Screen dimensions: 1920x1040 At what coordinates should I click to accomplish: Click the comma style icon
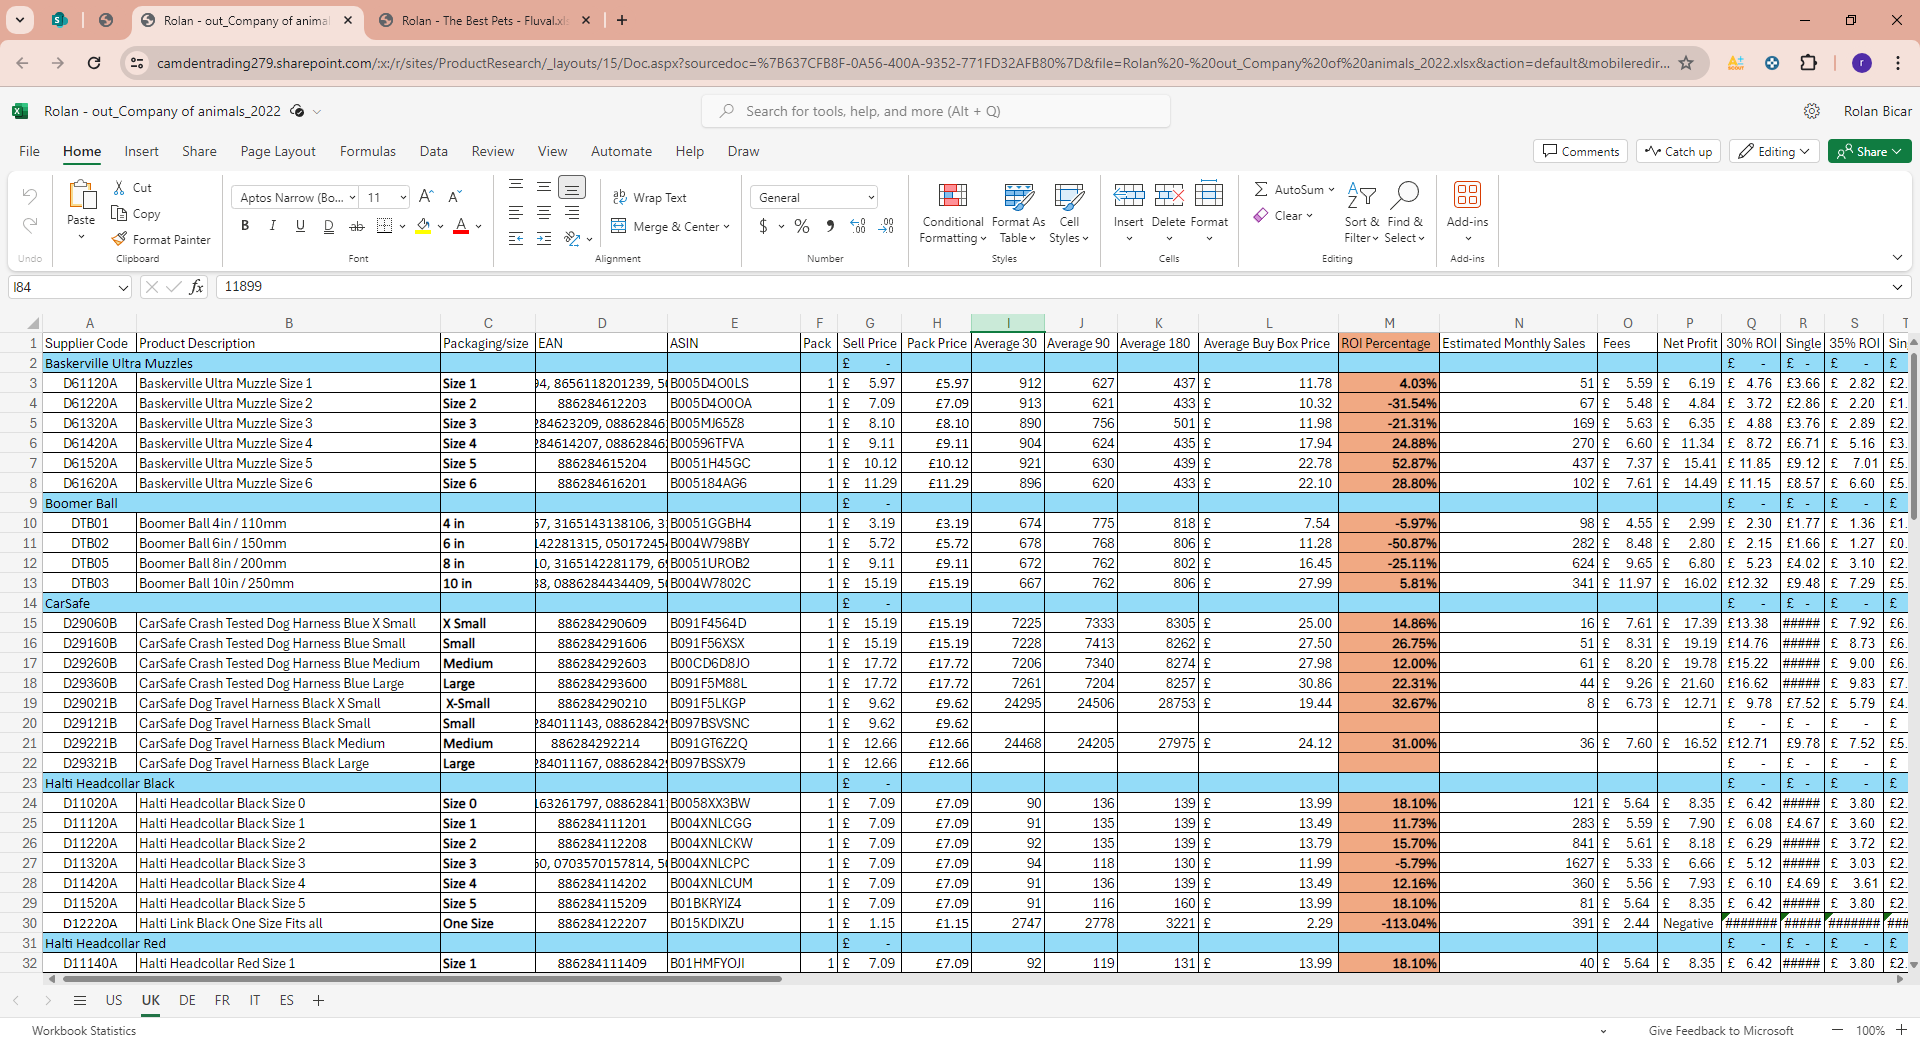coord(830,226)
